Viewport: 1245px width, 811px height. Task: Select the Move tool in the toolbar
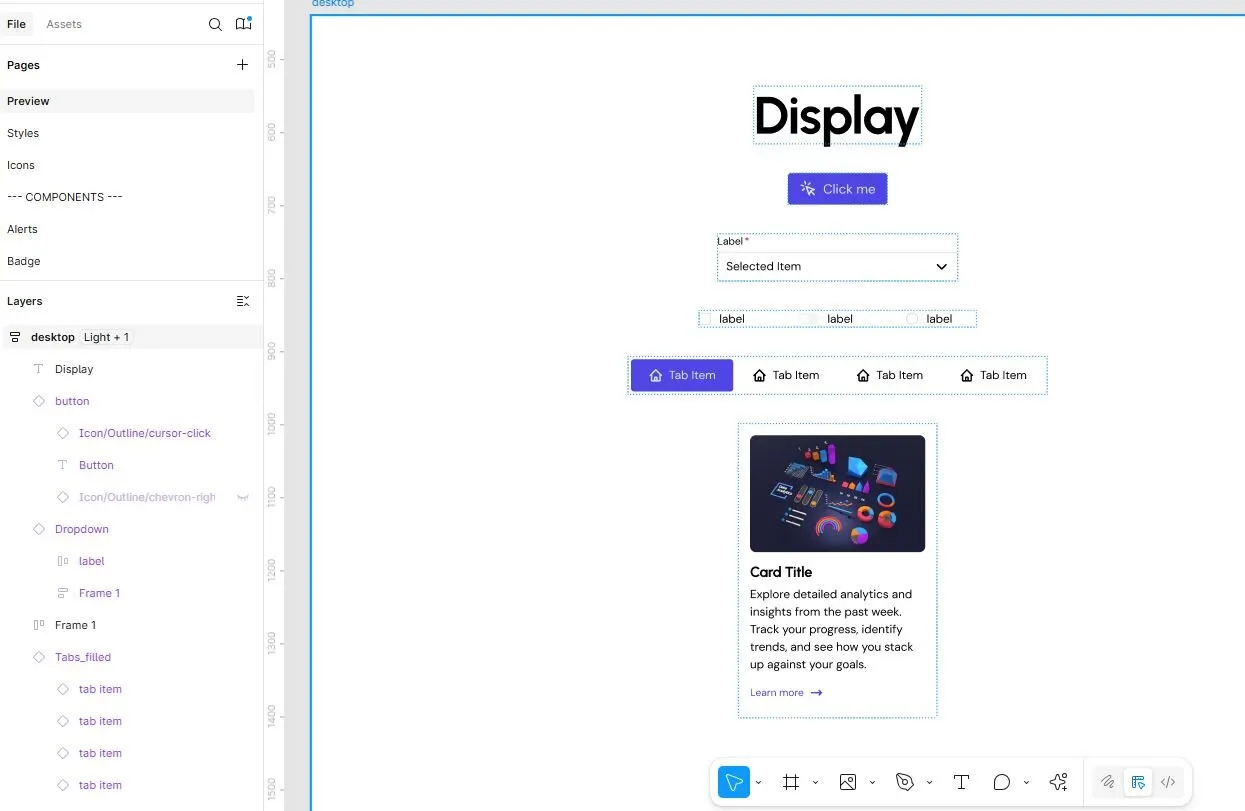pos(733,781)
